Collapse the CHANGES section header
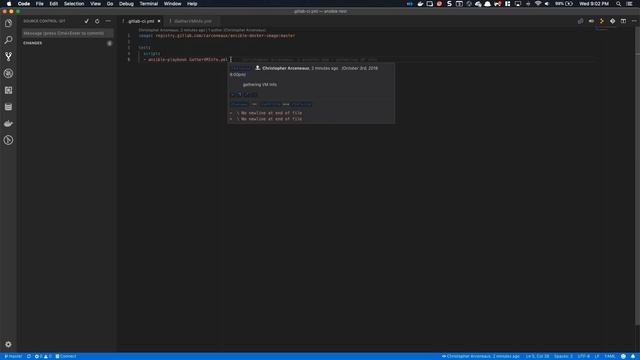The image size is (640, 360). tap(33, 43)
